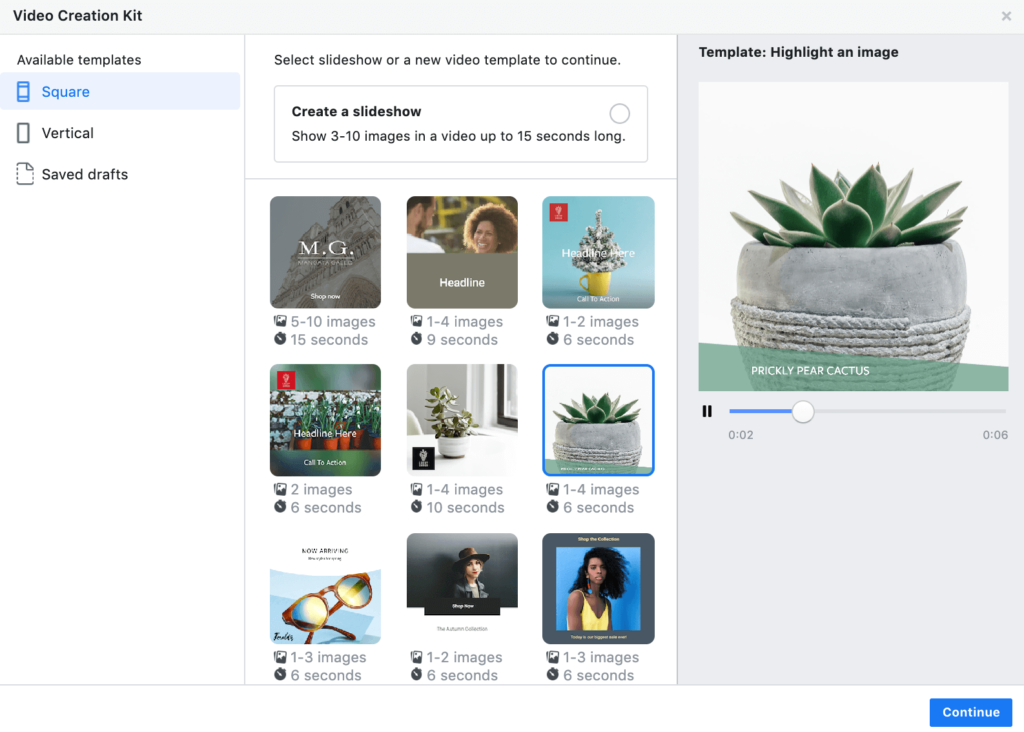Viewport: 1024px width, 732px height.
Task: Click the Square phone icon
Action: (24, 91)
